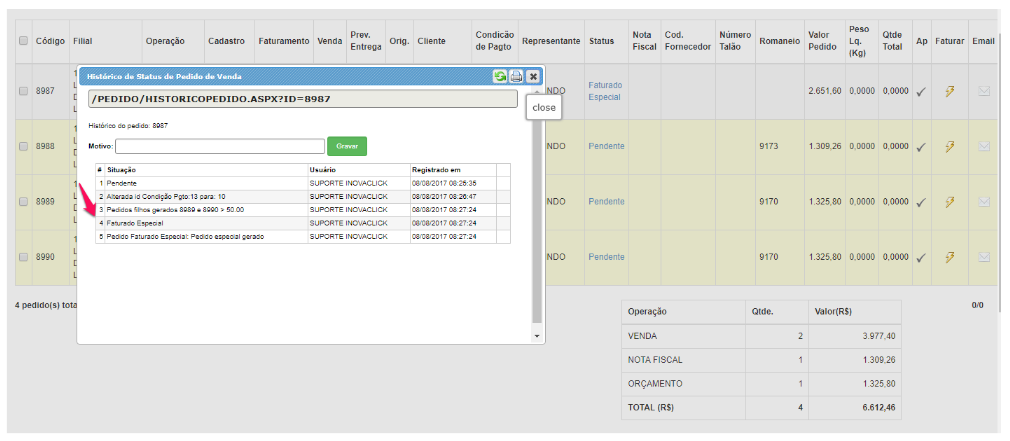This screenshot has width=1010, height=441.
Task: Select the checkbox for order 8989
Action: click(x=23, y=202)
